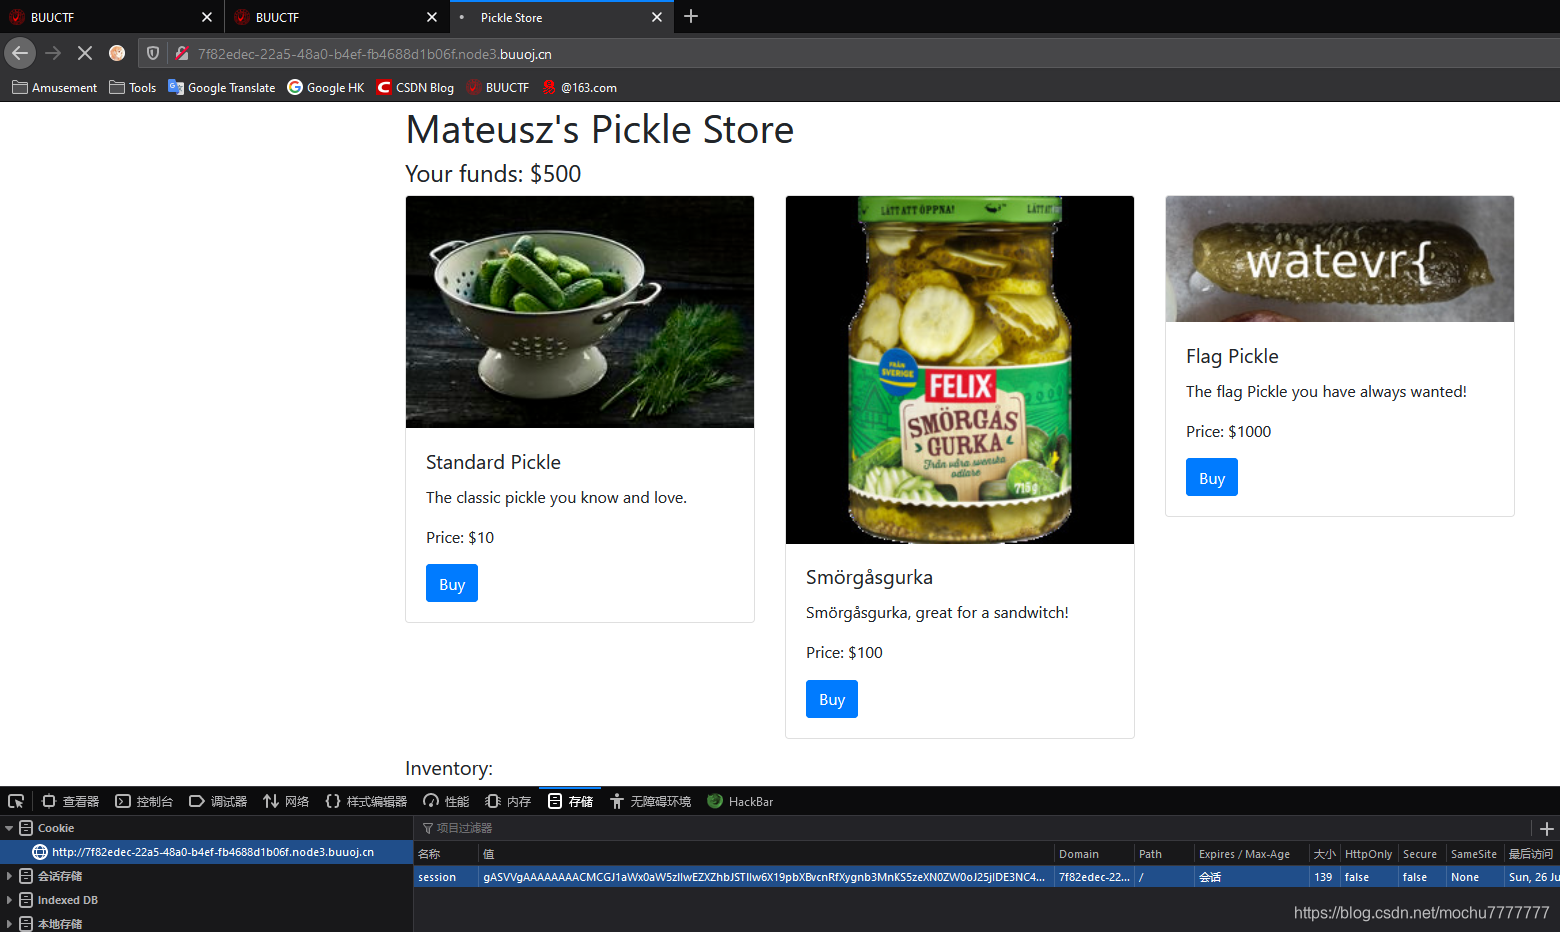Viewport: 1560px width, 932px height.
Task: Toggle the Secure flag for the session cookie
Action: (1413, 876)
